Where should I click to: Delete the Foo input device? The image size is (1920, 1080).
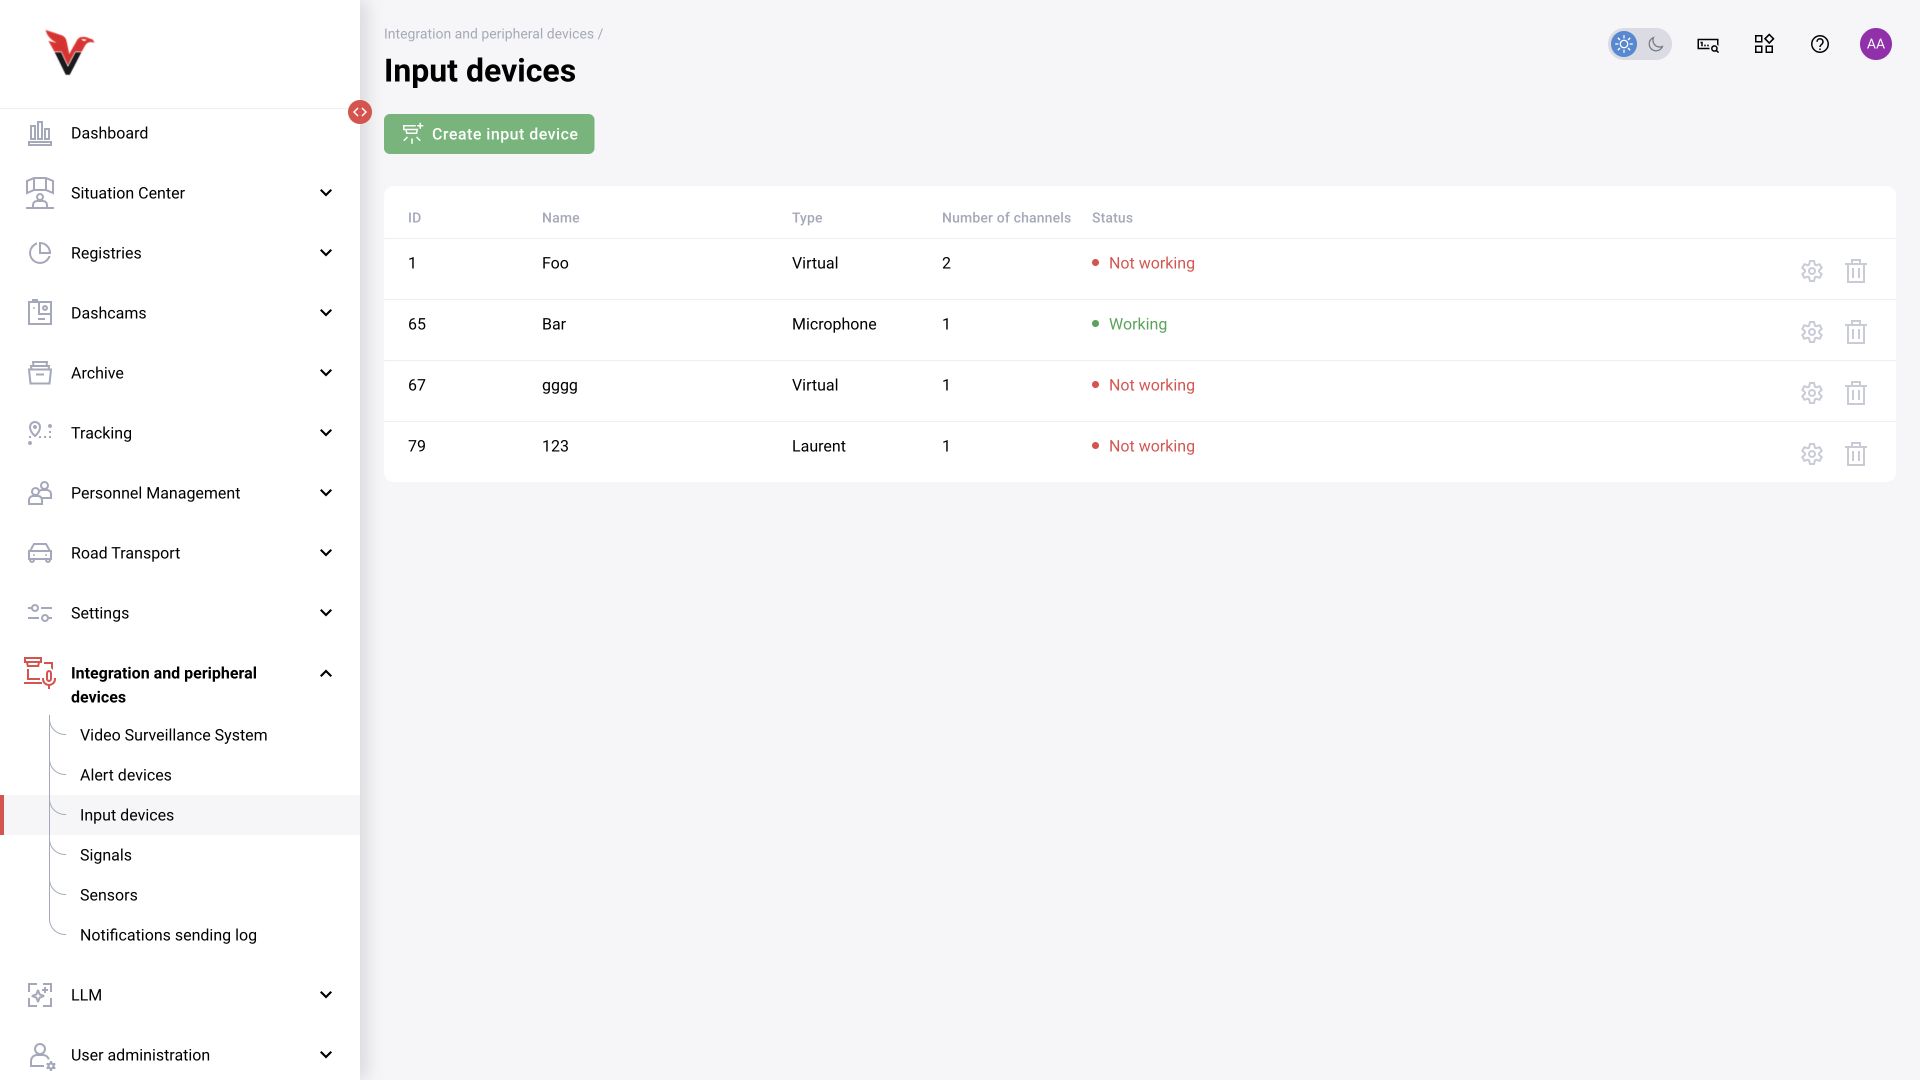[1855, 271]
